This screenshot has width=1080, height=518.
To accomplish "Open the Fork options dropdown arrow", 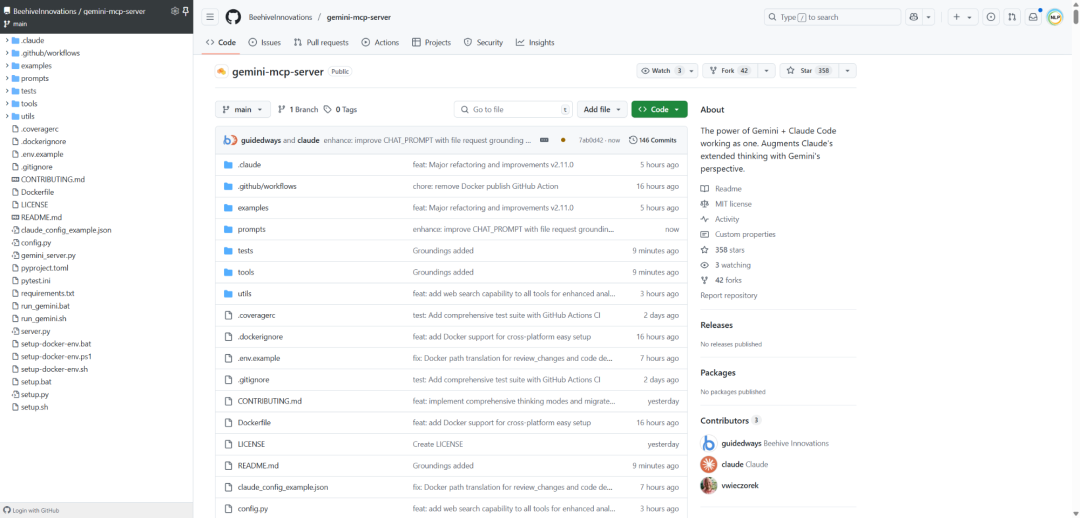I will tap(767, 71).
